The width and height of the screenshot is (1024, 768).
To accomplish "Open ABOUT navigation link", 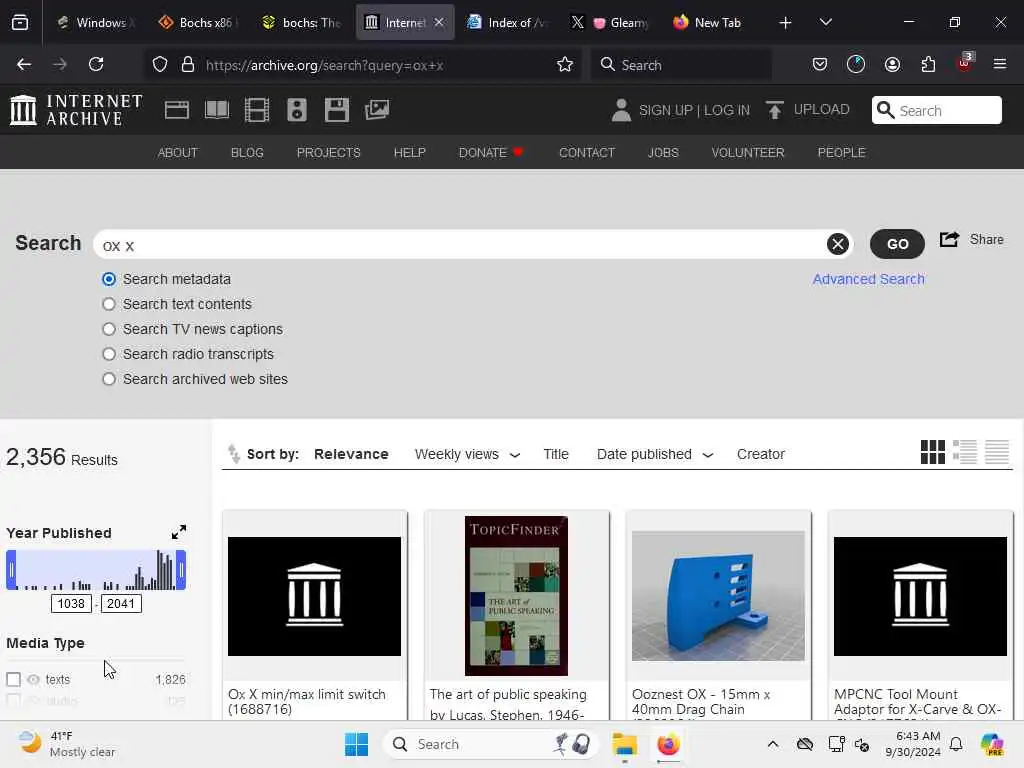I will point(178,152).
